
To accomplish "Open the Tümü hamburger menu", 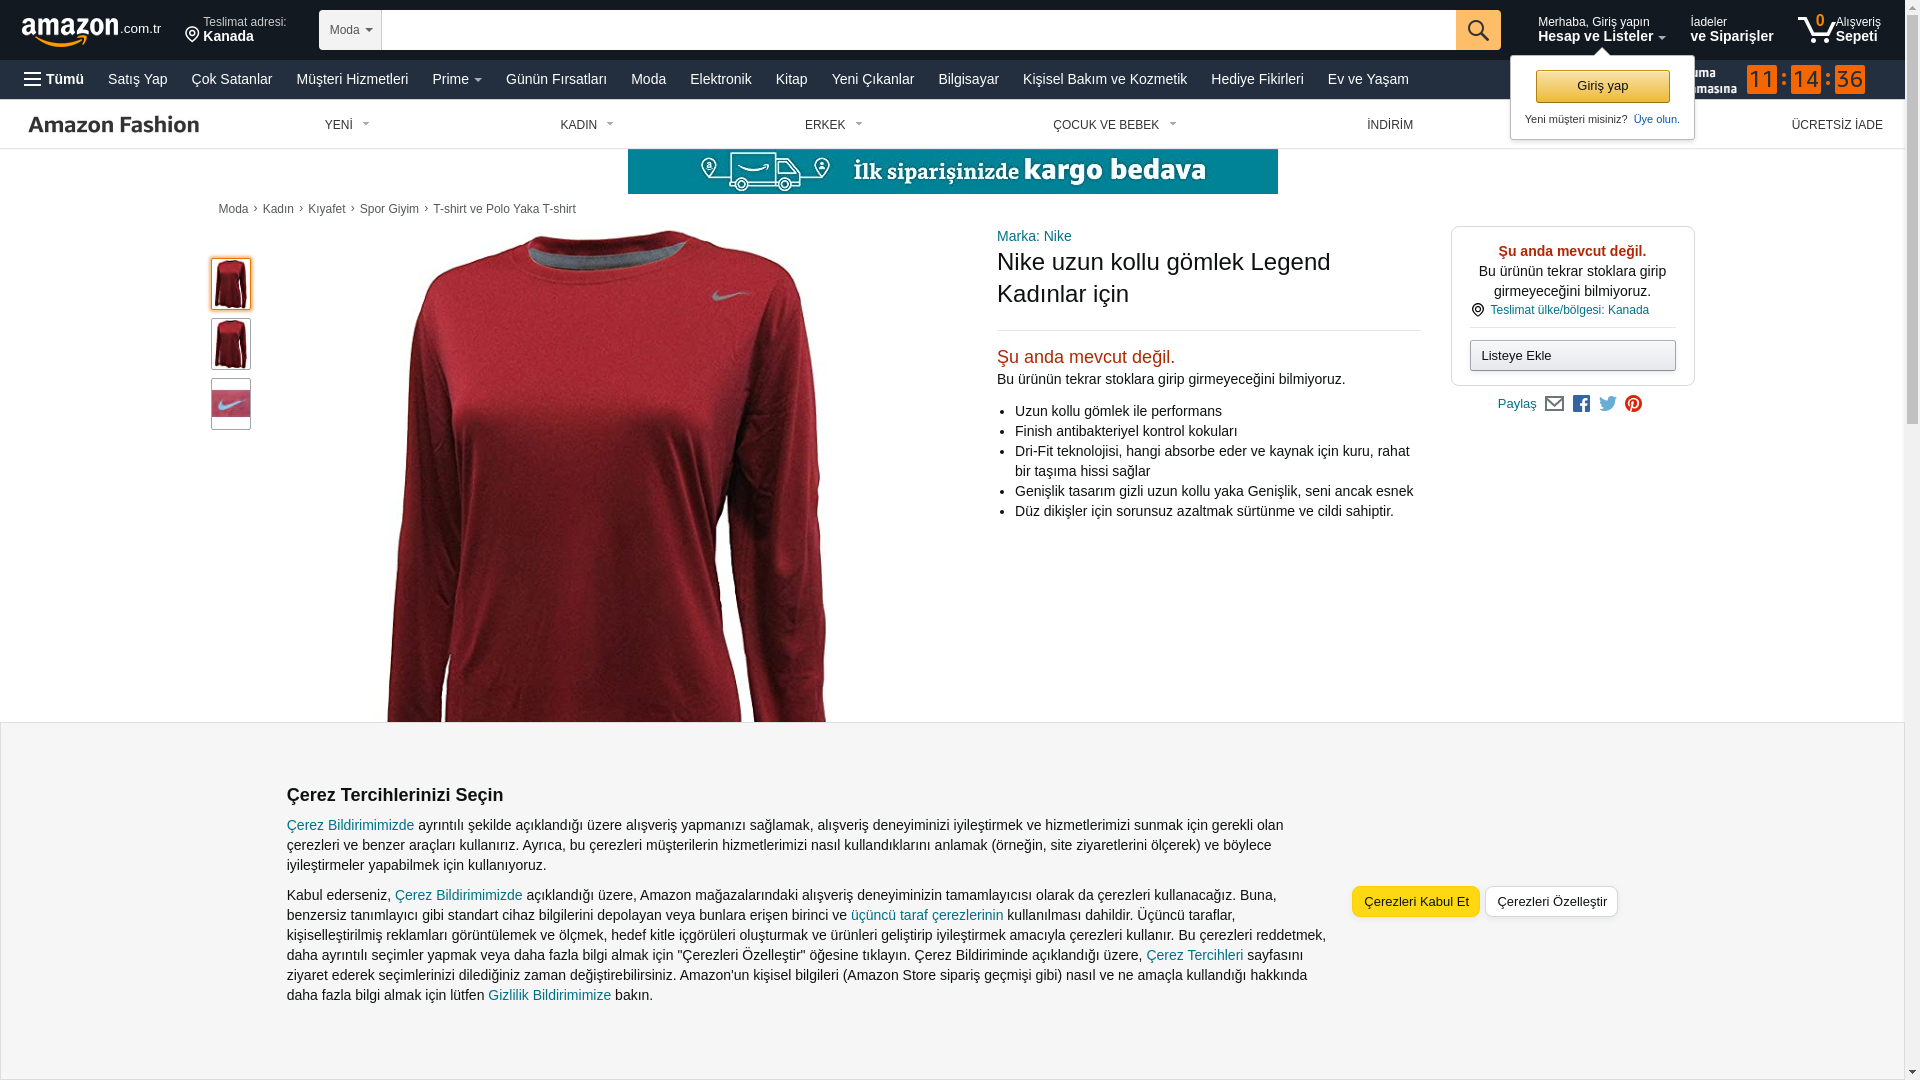I will point(54,79).
